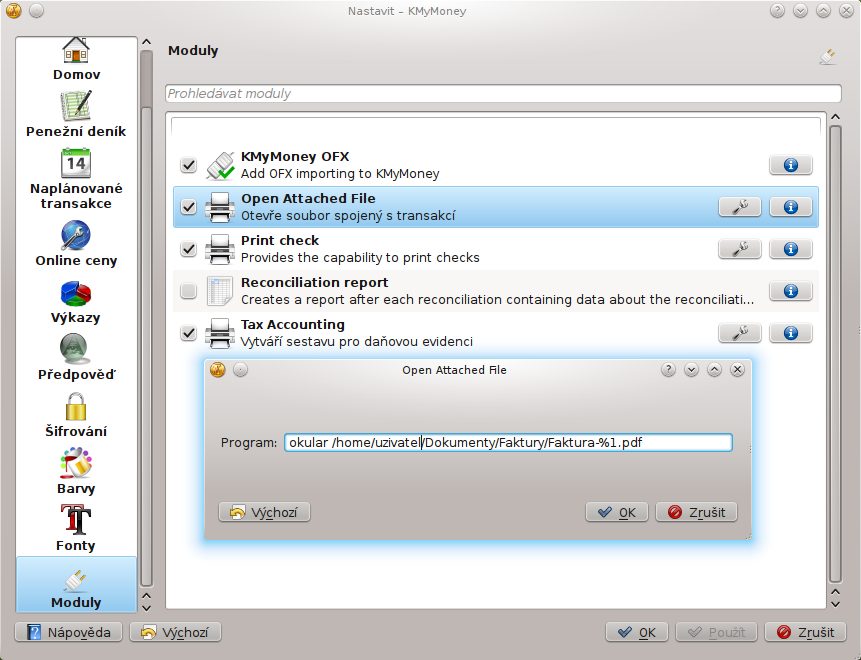The width and height of the screenshot is (861, 660).
Task: Click help button in Open Attached File dialog
Action: pyautogui.click(x=668, y=370)
